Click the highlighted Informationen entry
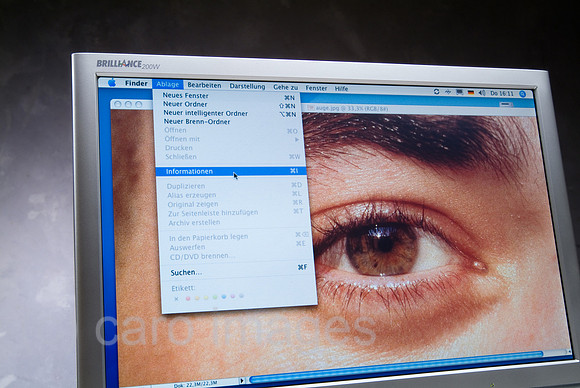The image size is (580, 388). [x=231, y=171]
